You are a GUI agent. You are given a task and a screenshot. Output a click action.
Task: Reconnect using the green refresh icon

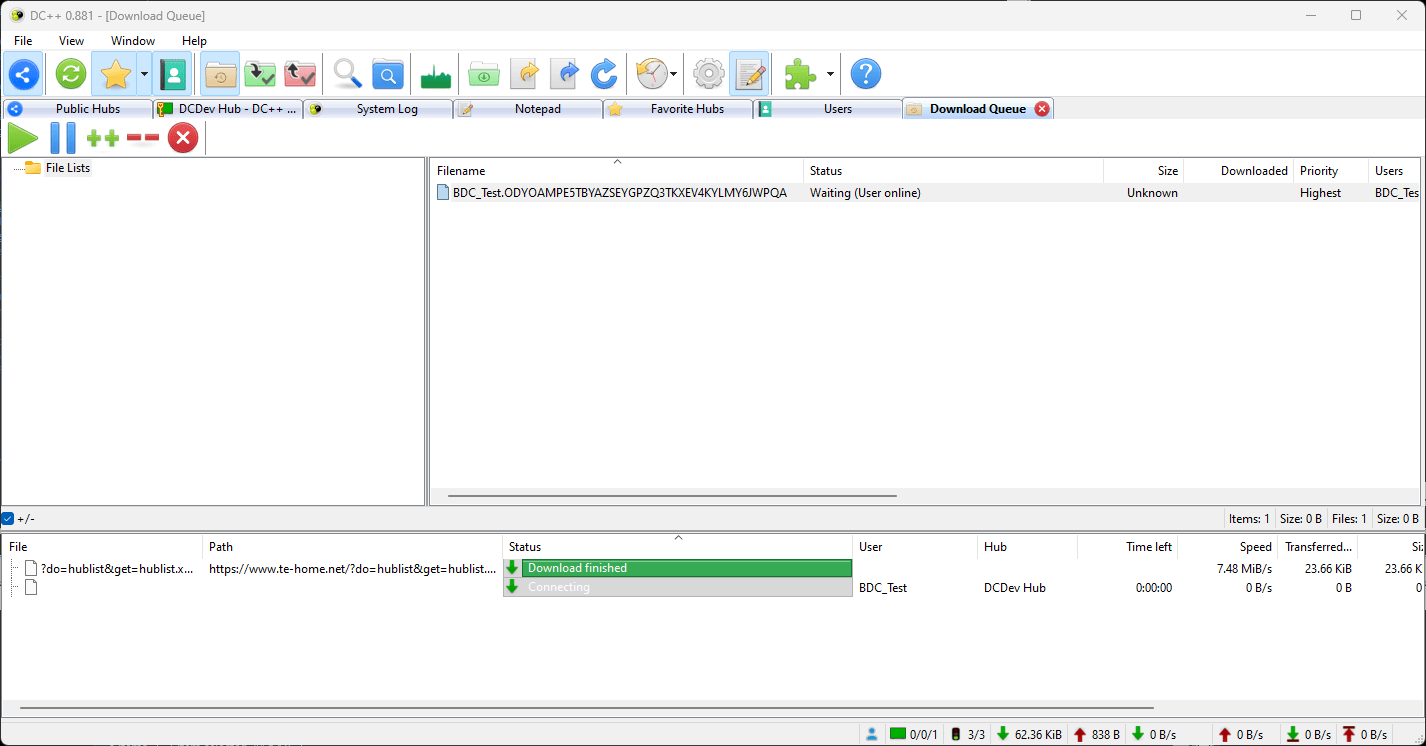(x=69, y=73)
